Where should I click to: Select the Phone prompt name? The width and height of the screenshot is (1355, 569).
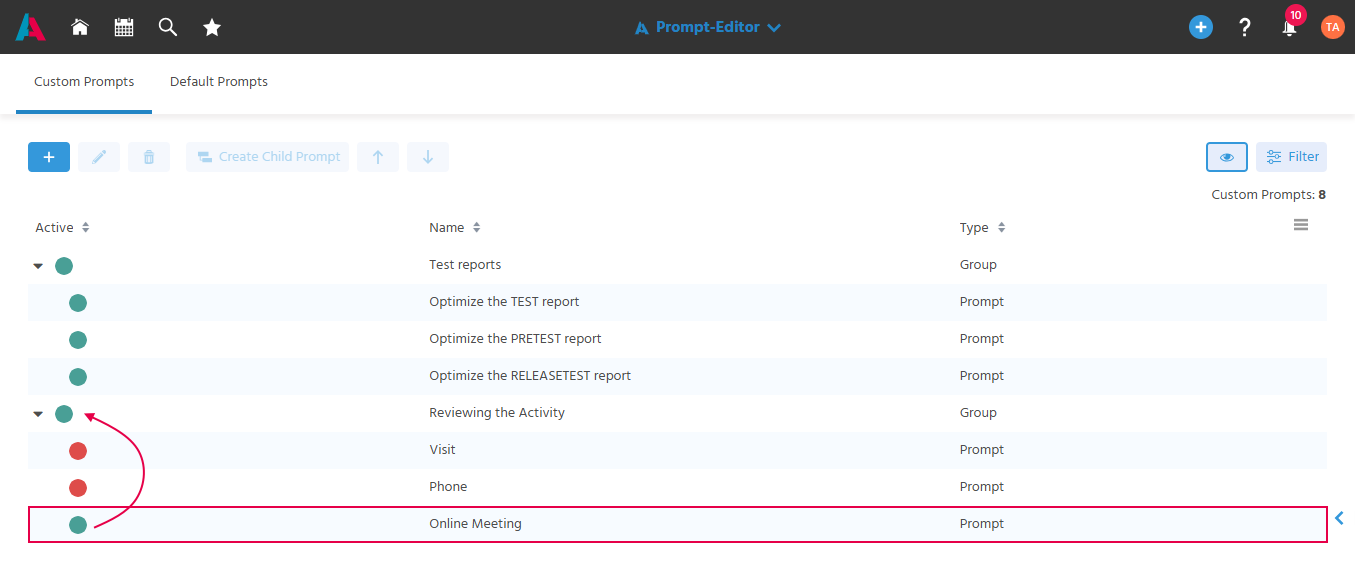(x=448, y=487)
